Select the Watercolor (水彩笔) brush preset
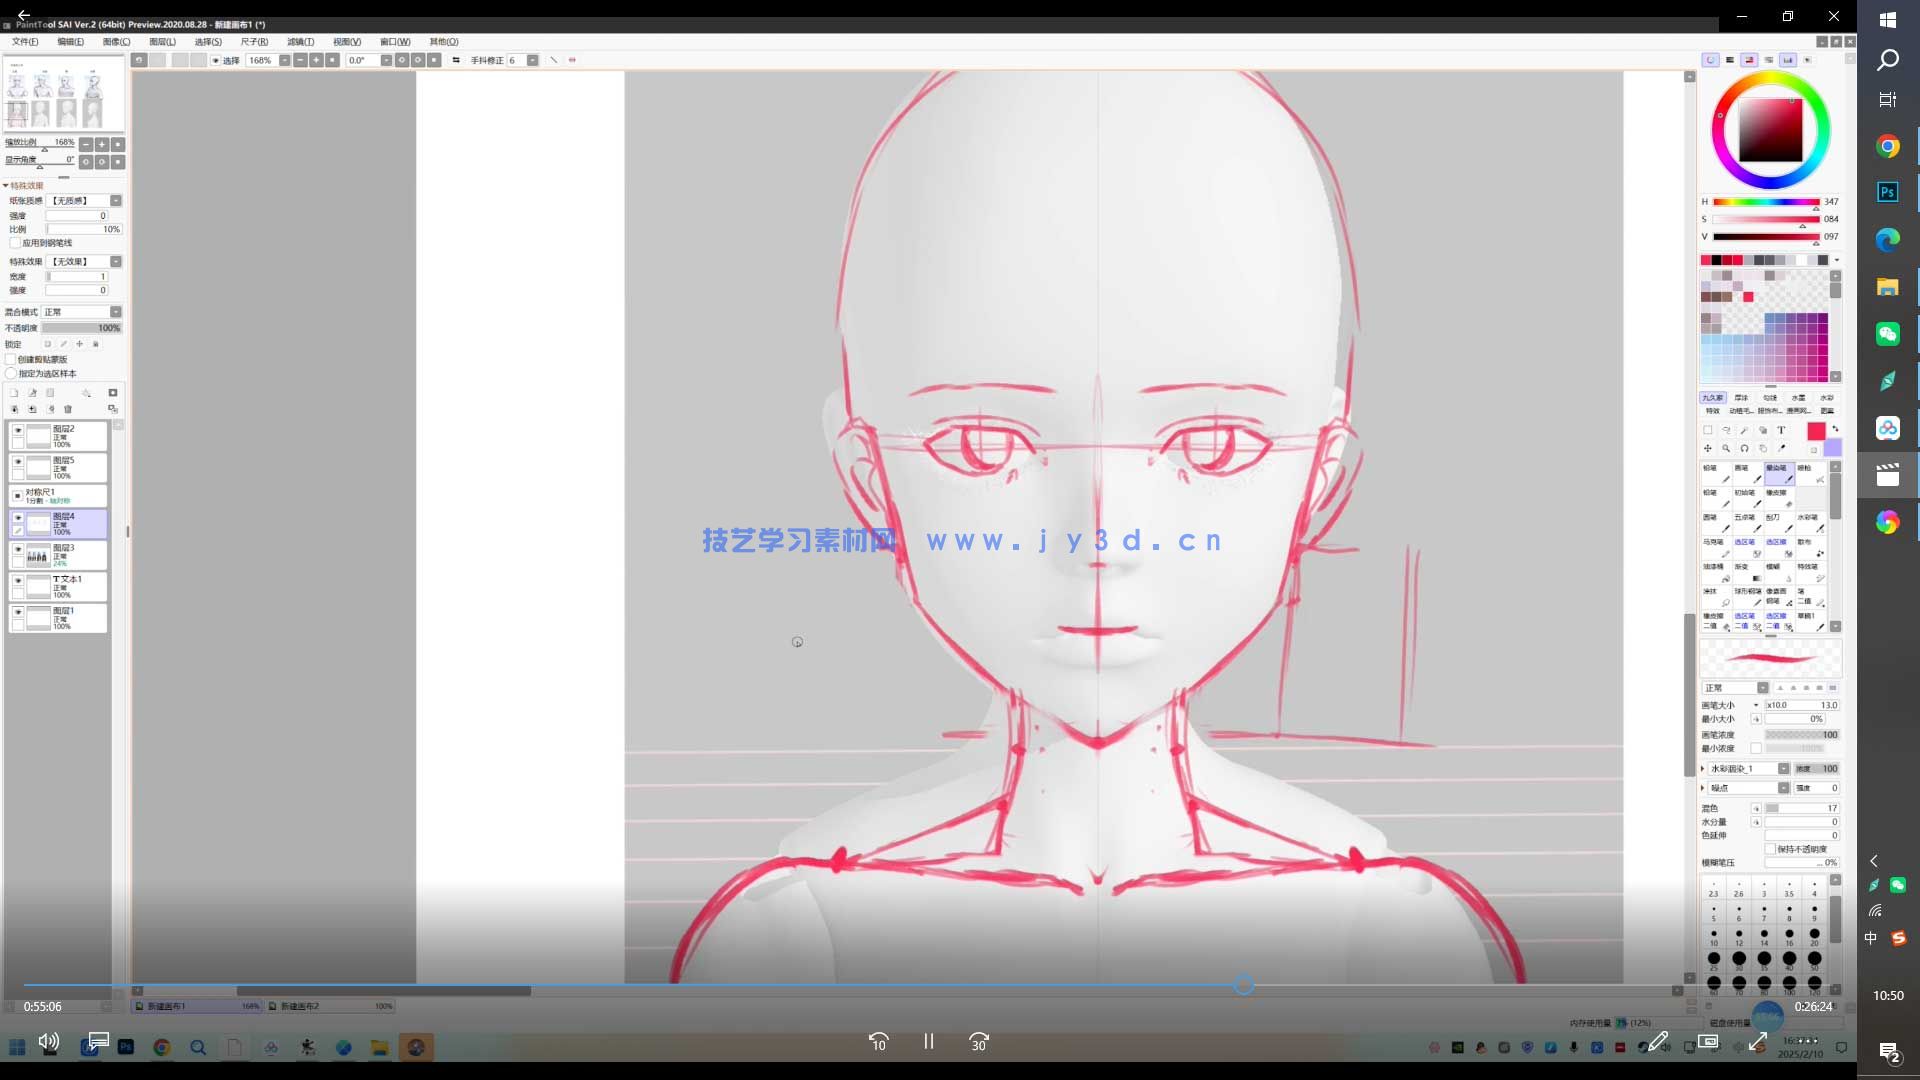Image resolution: width=1920 pixels, height=1080 pixels. [x=1812, y=523]
